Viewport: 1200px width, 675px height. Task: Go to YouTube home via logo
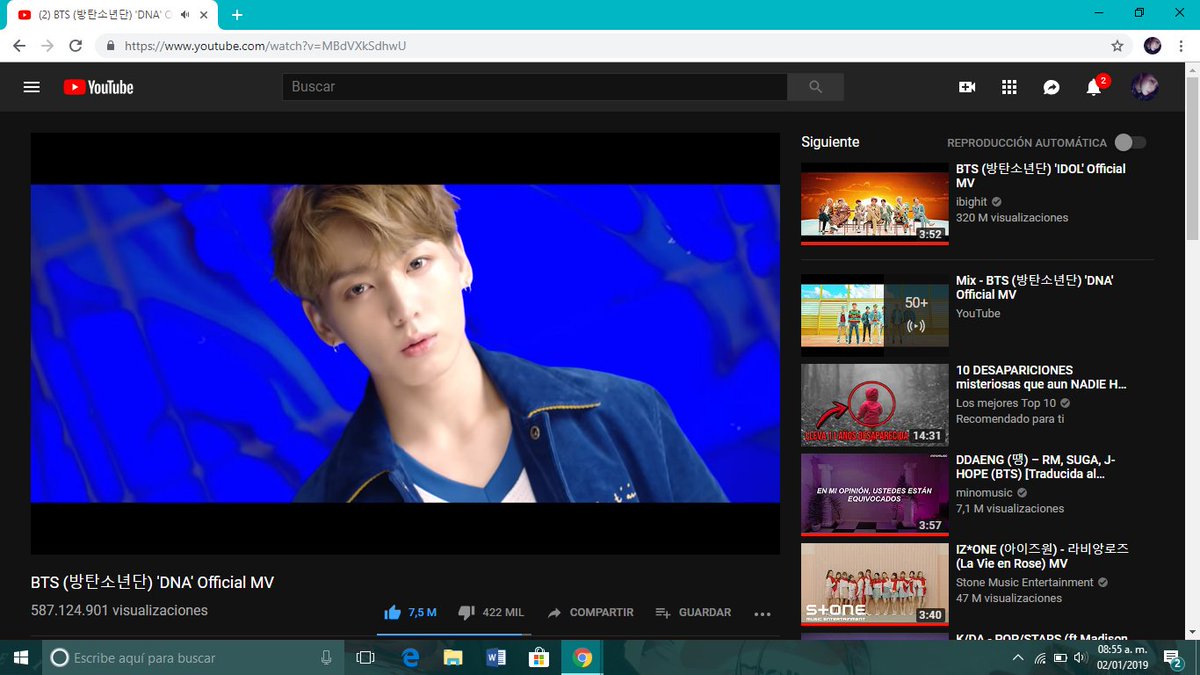[x=98, y=87]
